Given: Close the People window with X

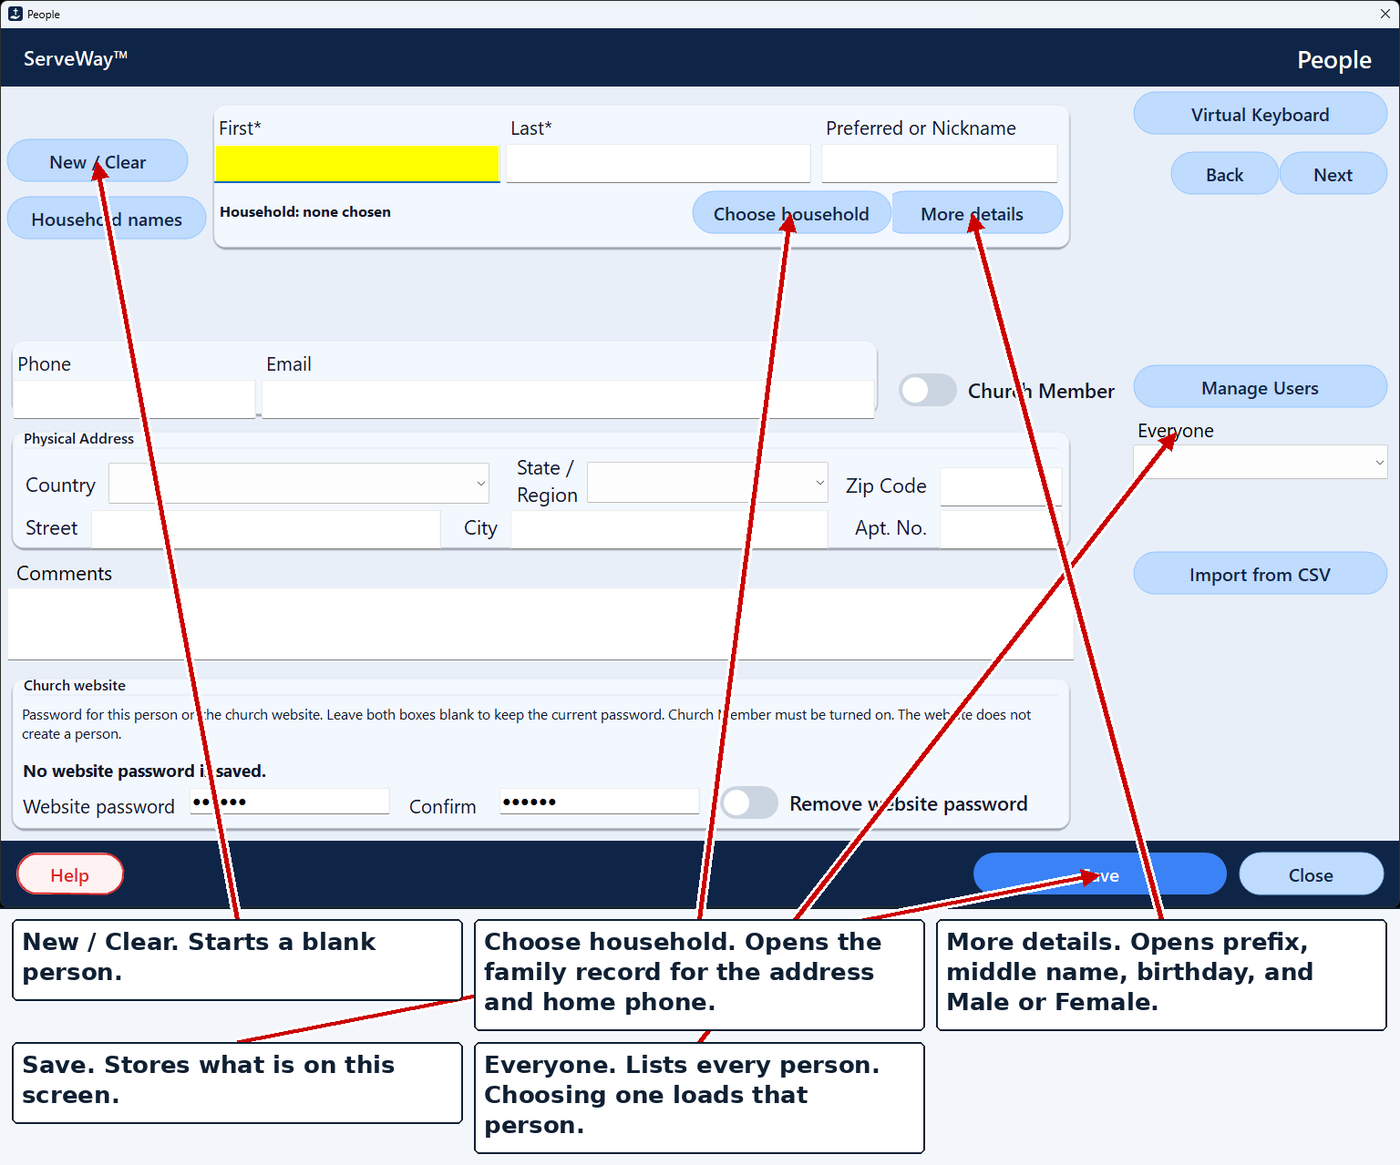Looking at the screenshot, I should point(1384,13).
